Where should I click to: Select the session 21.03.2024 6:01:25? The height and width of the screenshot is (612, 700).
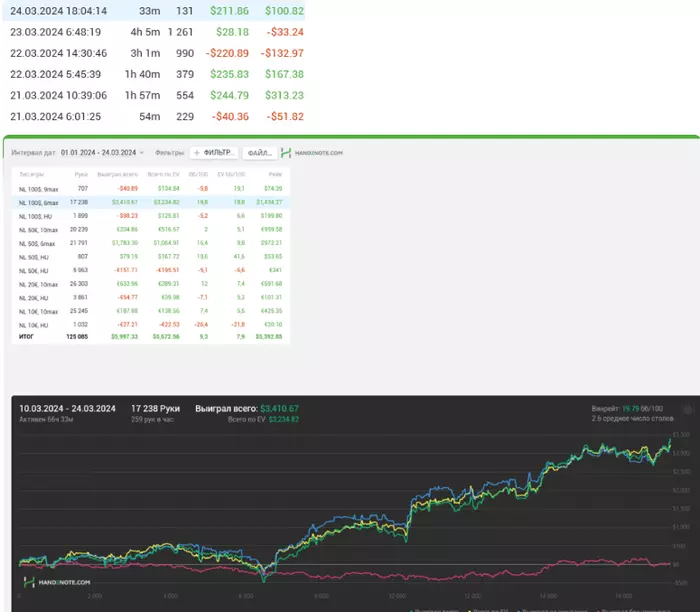[x=154, y=117]
